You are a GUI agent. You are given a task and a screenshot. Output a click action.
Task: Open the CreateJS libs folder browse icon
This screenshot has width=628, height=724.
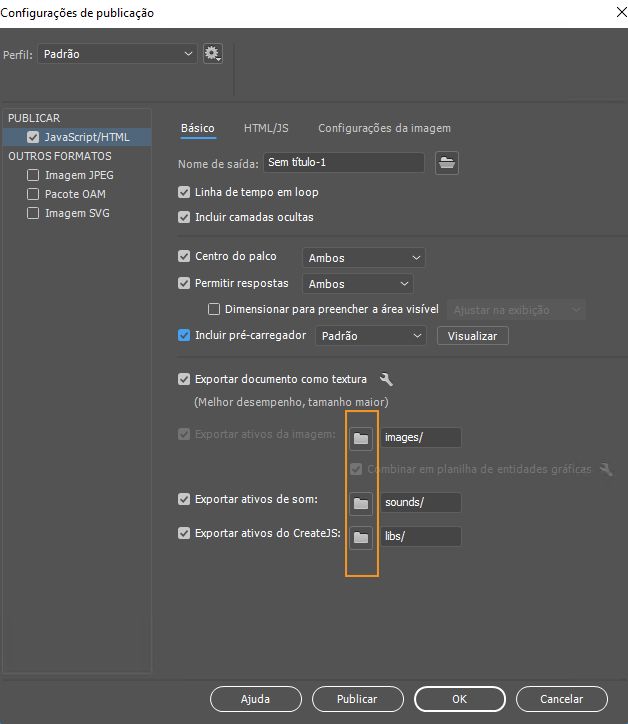coord(361,537)
